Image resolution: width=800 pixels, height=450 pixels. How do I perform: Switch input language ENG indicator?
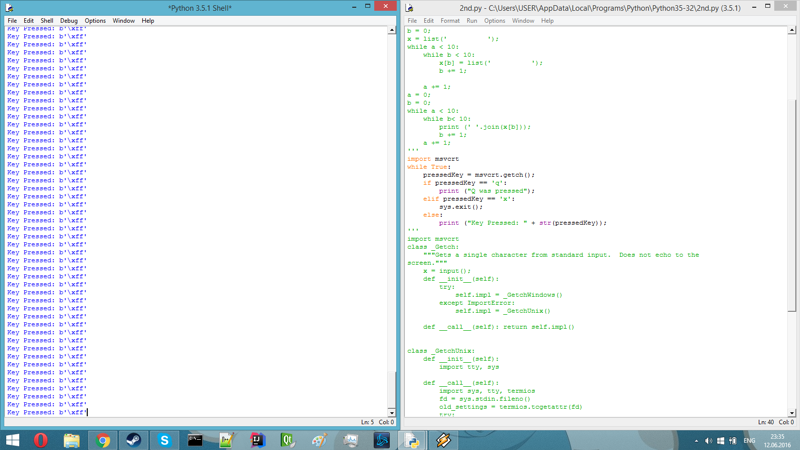pyautogui.click(x=749, y=441)
